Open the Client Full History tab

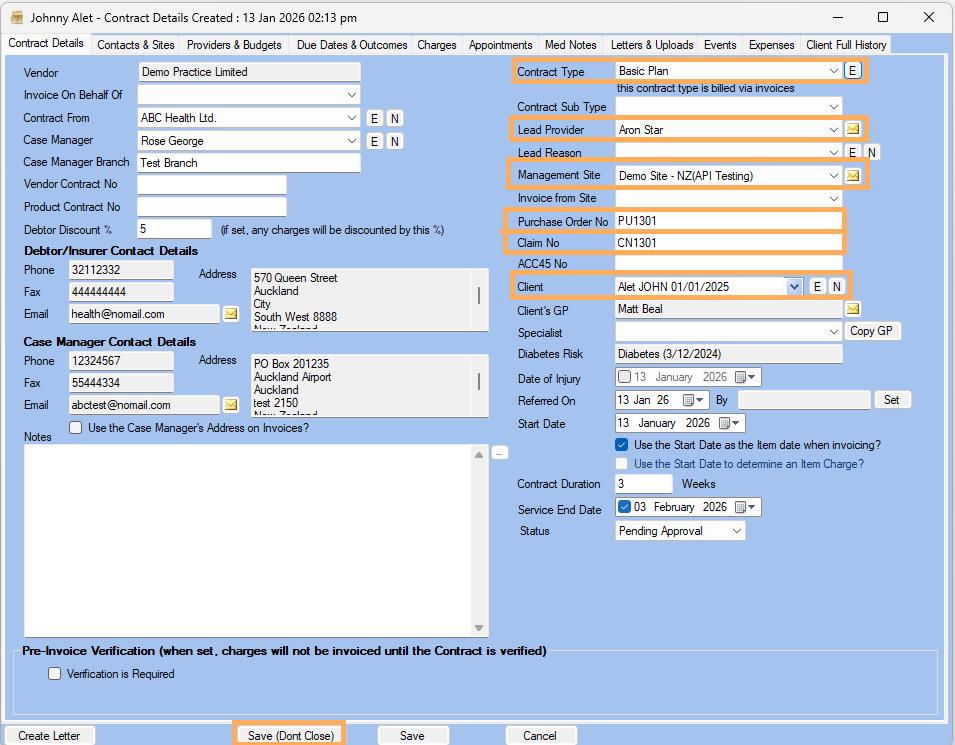click(x=845, y=45)
